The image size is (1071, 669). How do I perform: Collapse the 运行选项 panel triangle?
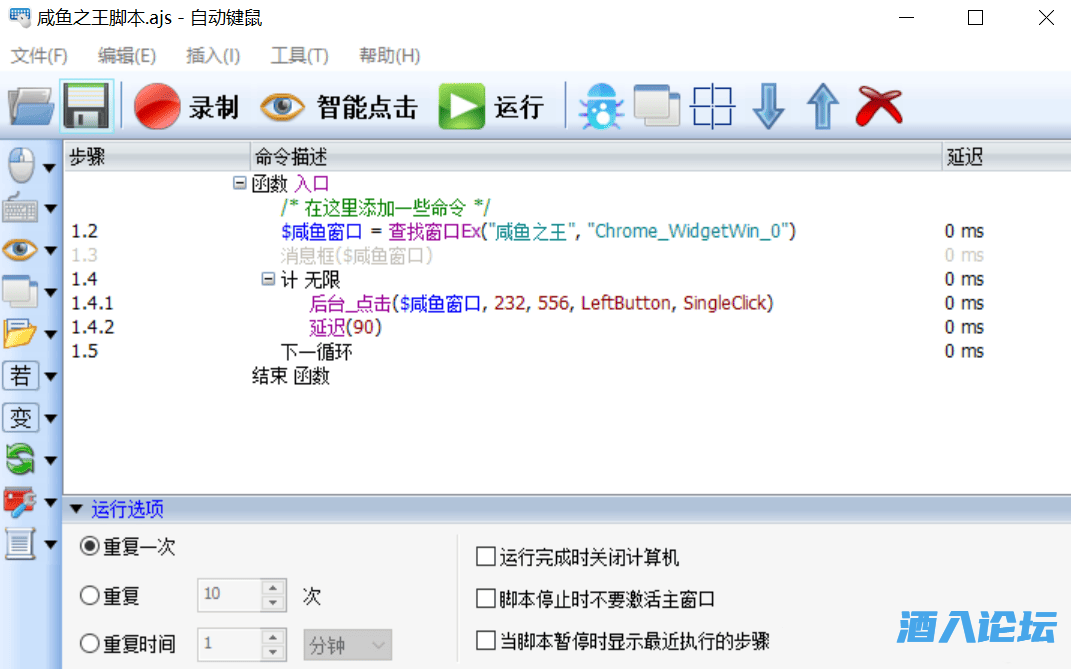pos(76,509)
